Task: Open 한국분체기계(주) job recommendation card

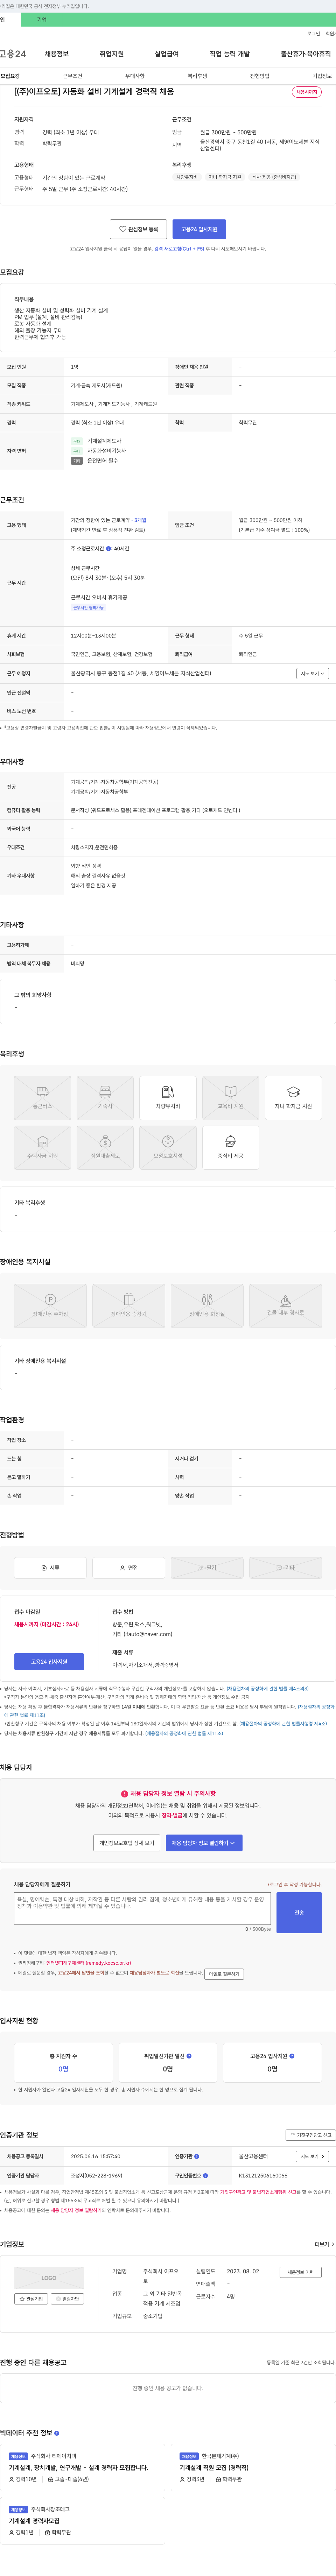Action: [253, 2467]
